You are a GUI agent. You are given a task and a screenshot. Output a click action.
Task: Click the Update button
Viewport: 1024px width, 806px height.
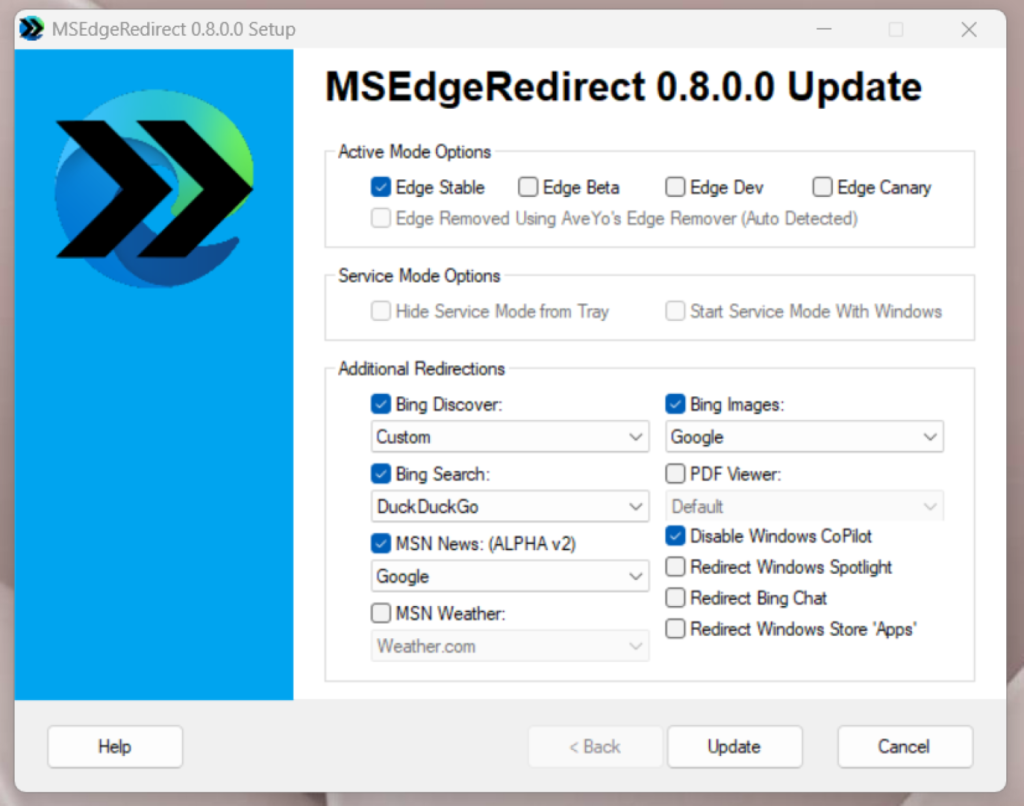click(734, 747)
